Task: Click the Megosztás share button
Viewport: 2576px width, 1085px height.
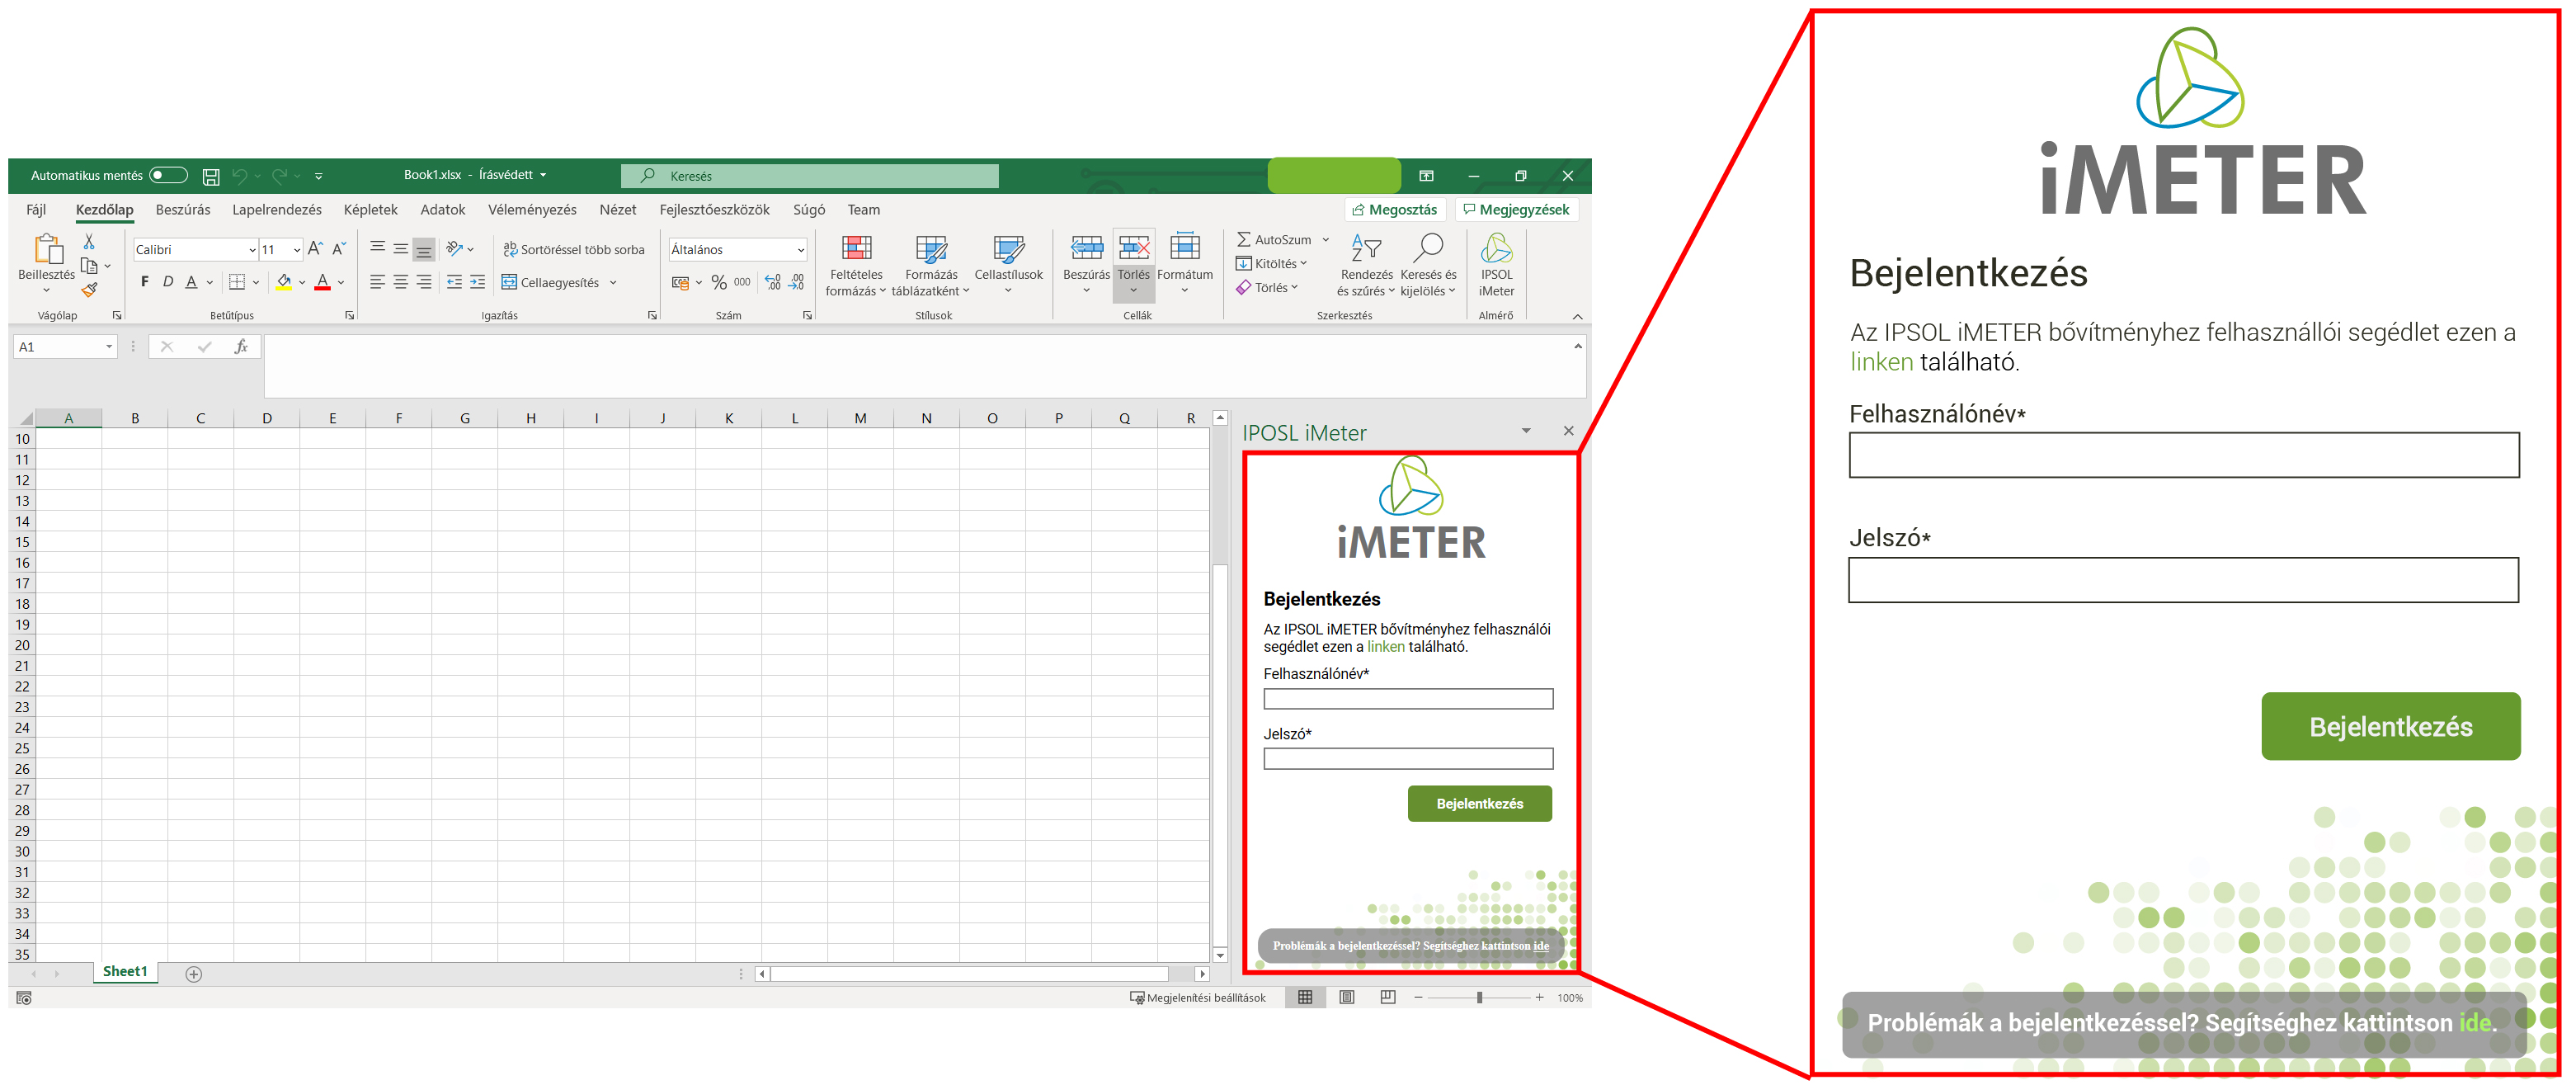Action: (x=1395, y=210)
